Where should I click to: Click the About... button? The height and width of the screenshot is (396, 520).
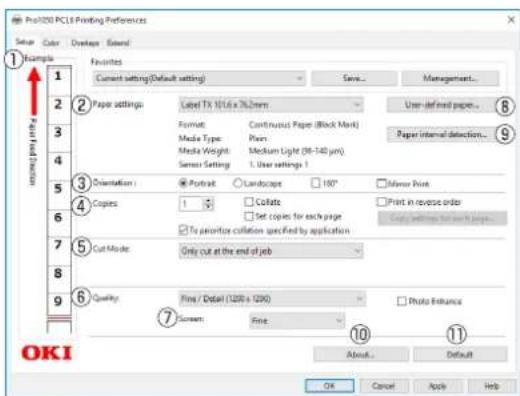coord(361,354)
